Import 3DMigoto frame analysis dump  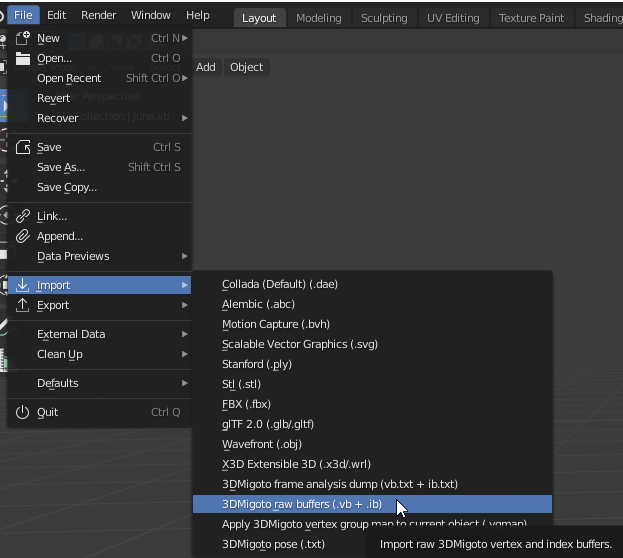(372, 484)
